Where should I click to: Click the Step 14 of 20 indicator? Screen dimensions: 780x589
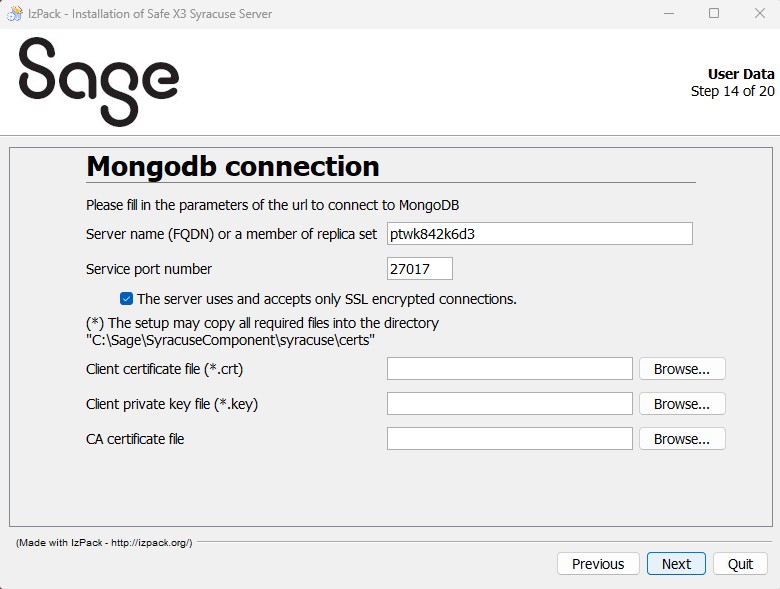coord(732,91)
